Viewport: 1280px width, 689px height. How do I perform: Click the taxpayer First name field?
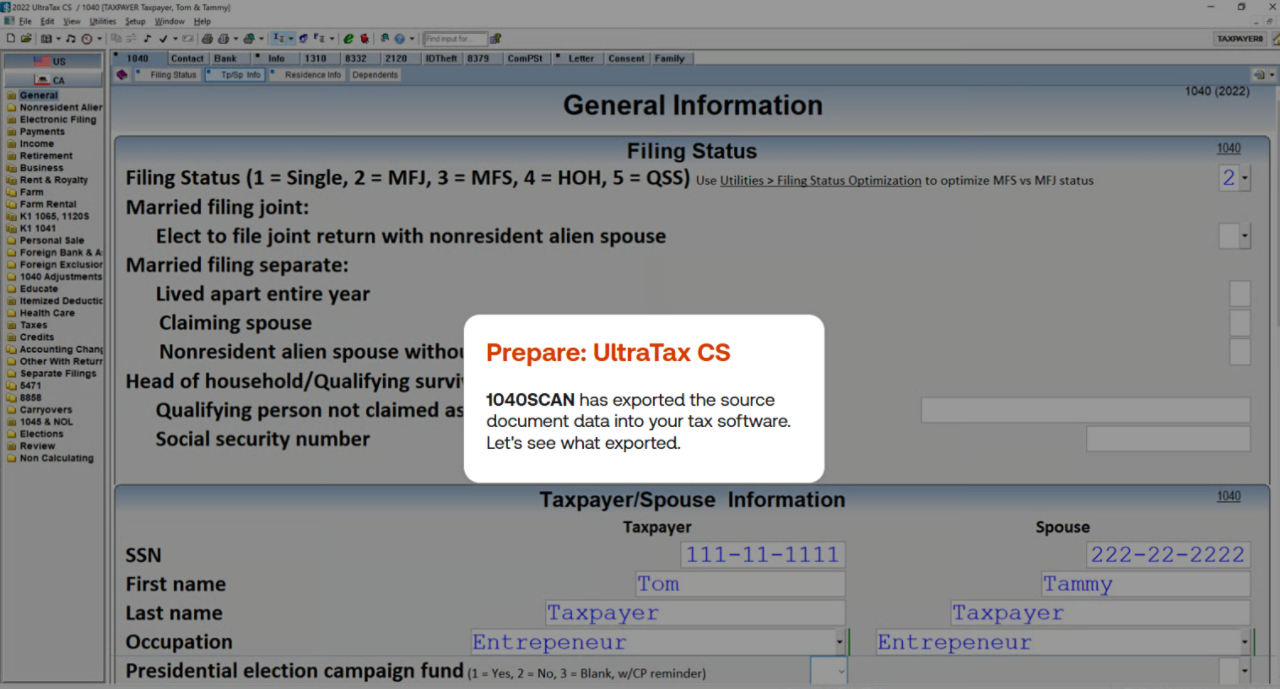point(740,584)
